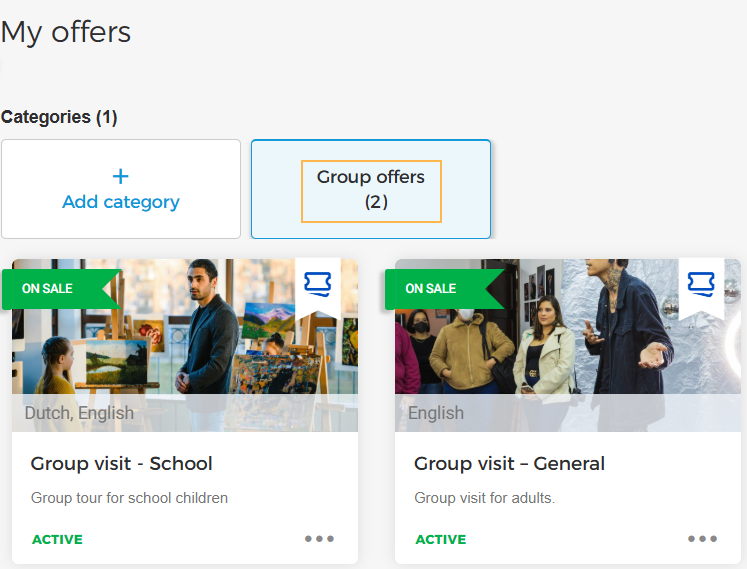Click the ticket icon on the School offer
Viewport: 747px width, 569px height.
(317, 285)
